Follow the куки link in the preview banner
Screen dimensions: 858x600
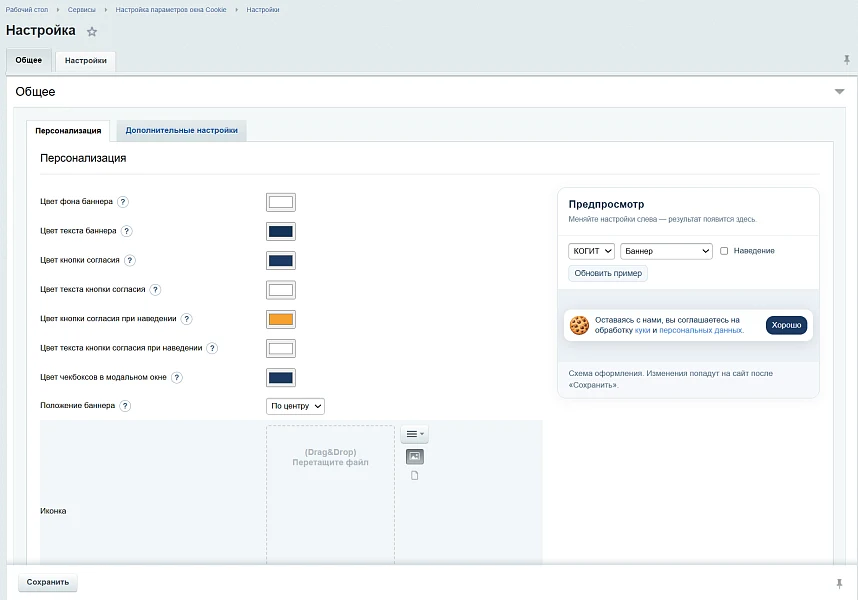642,330
